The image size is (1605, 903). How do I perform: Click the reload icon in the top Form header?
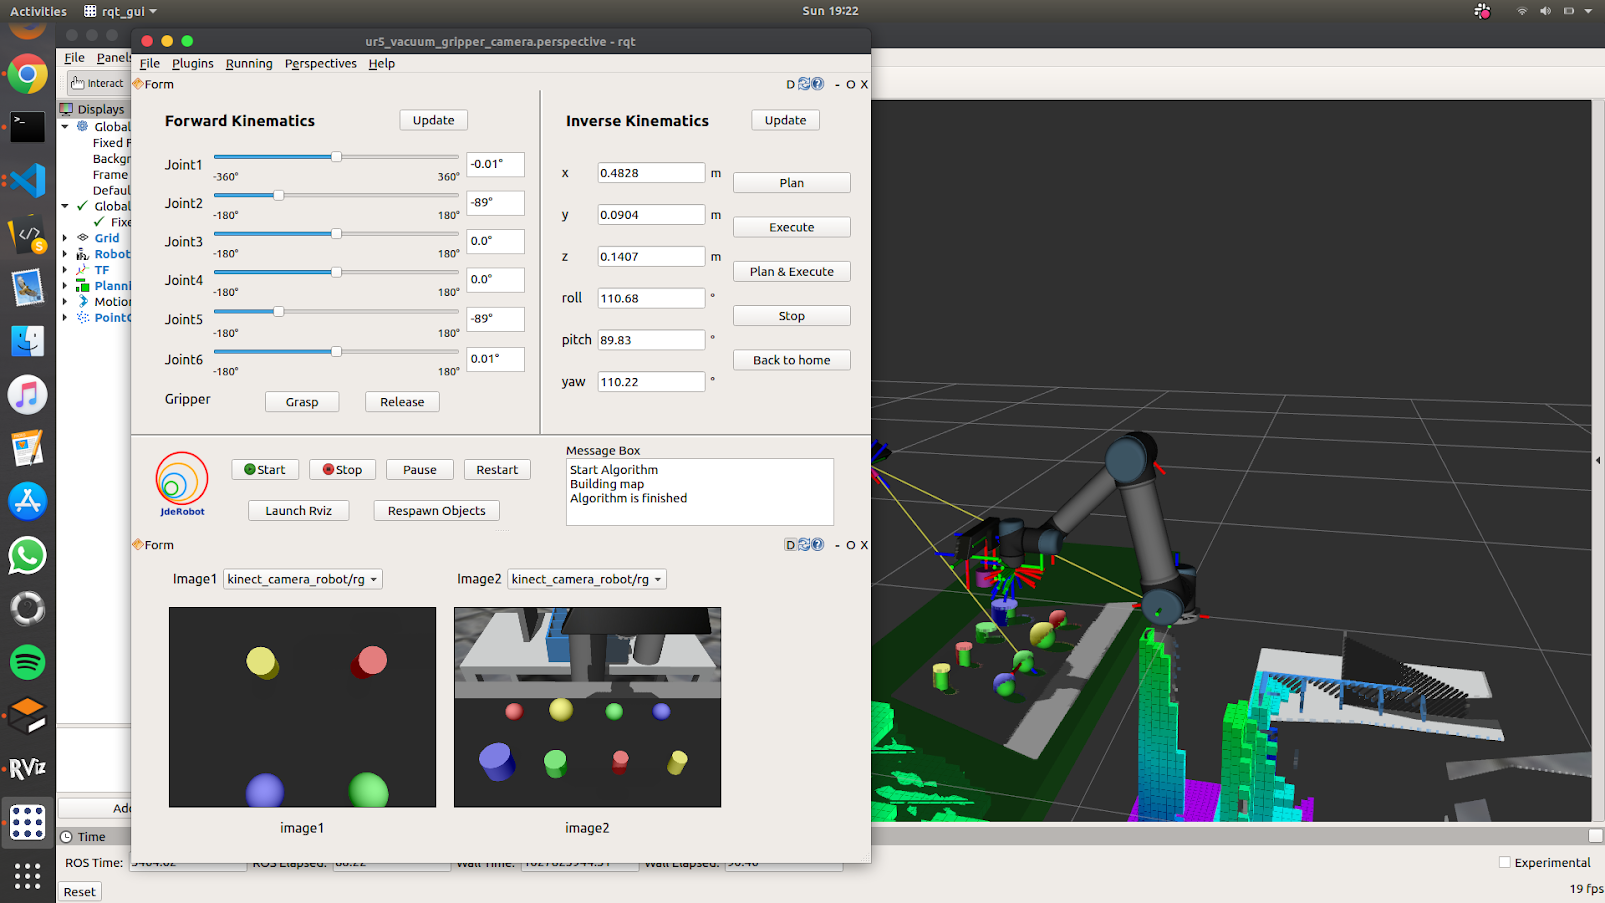click(x=804, y=84)
